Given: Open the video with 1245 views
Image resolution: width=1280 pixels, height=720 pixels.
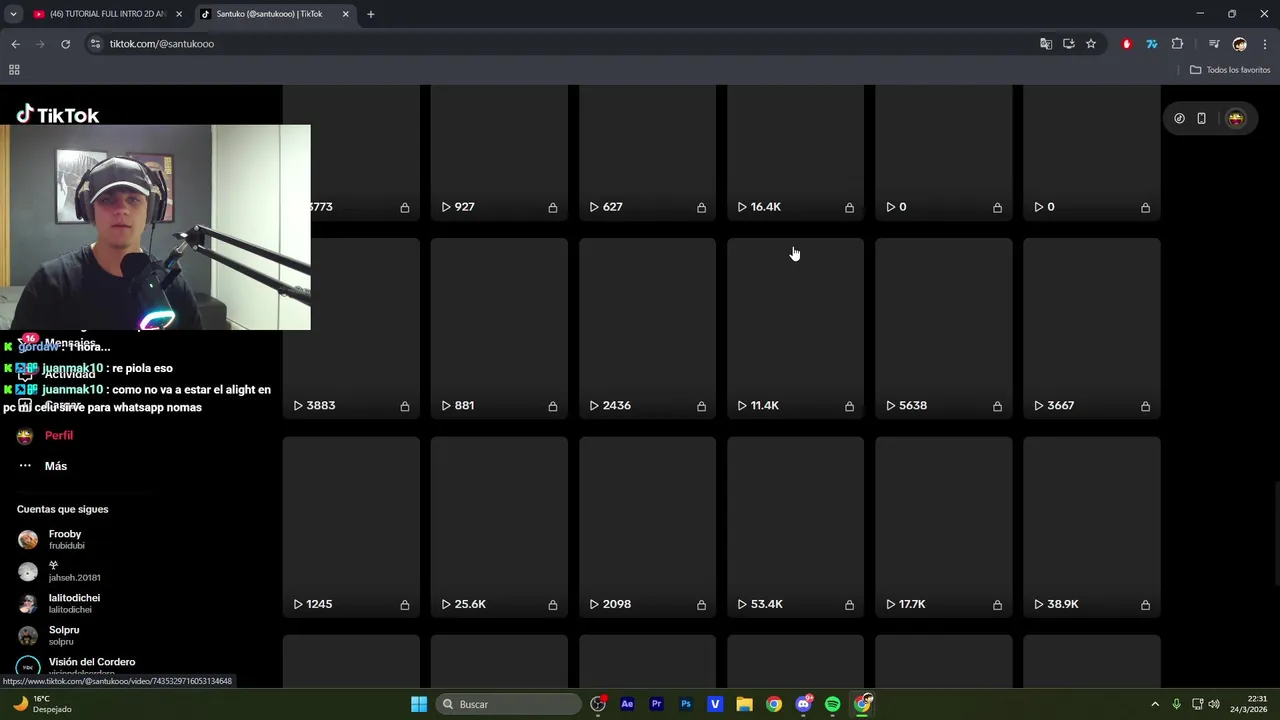Looking at the screenshot, I should click(x=351, y=527).
